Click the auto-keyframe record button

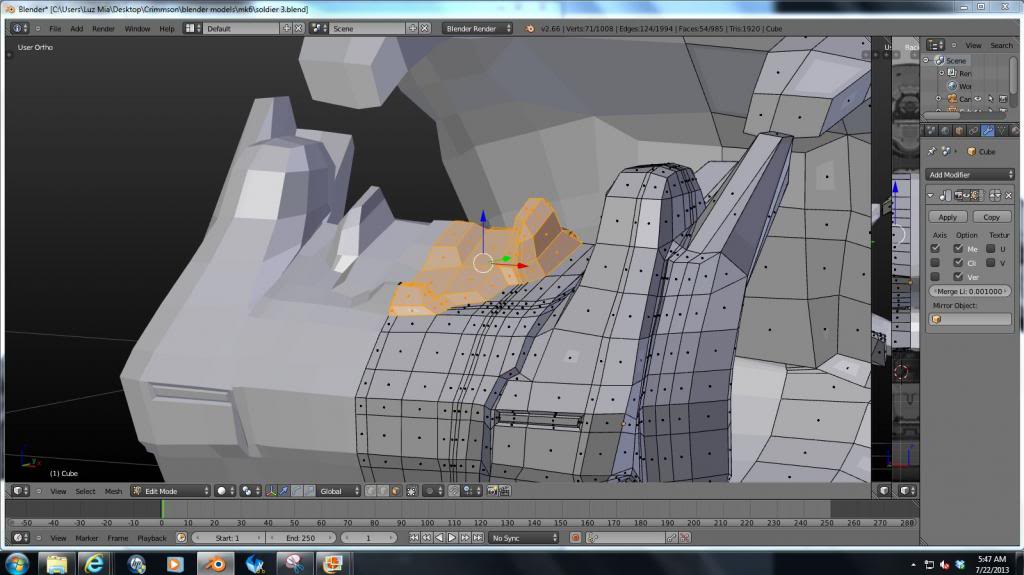coord(575,538)
